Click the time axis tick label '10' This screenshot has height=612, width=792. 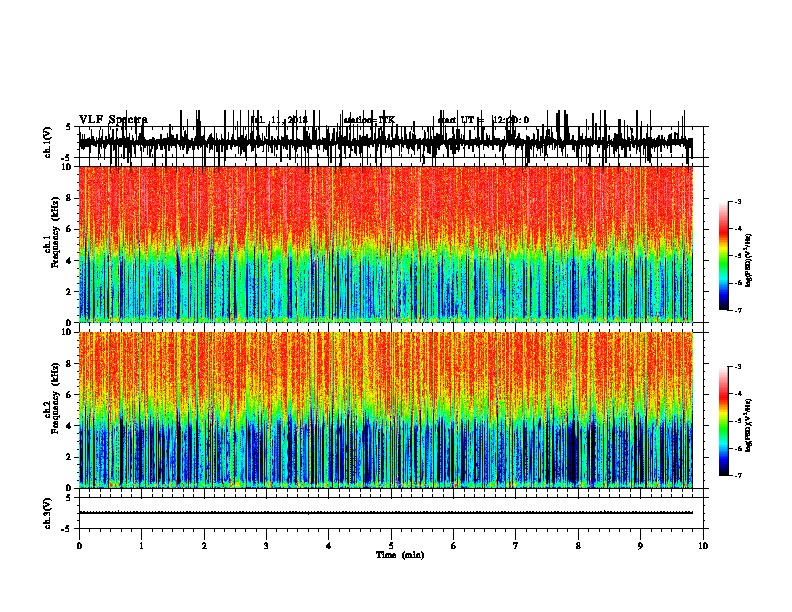(703, 546)
